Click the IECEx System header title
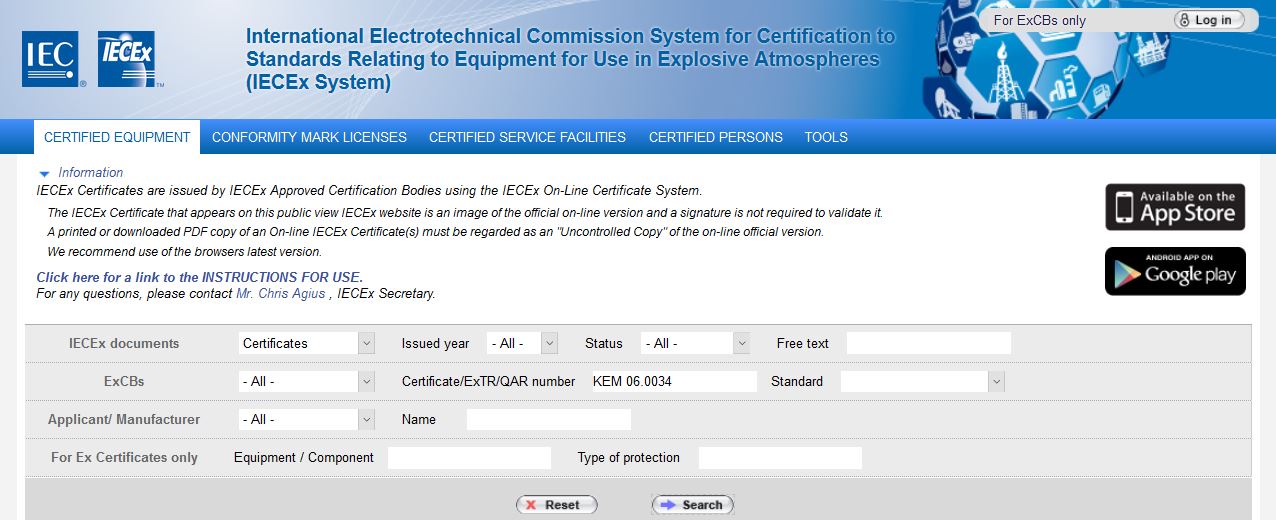1276x520 pixels. coord(571,60)
